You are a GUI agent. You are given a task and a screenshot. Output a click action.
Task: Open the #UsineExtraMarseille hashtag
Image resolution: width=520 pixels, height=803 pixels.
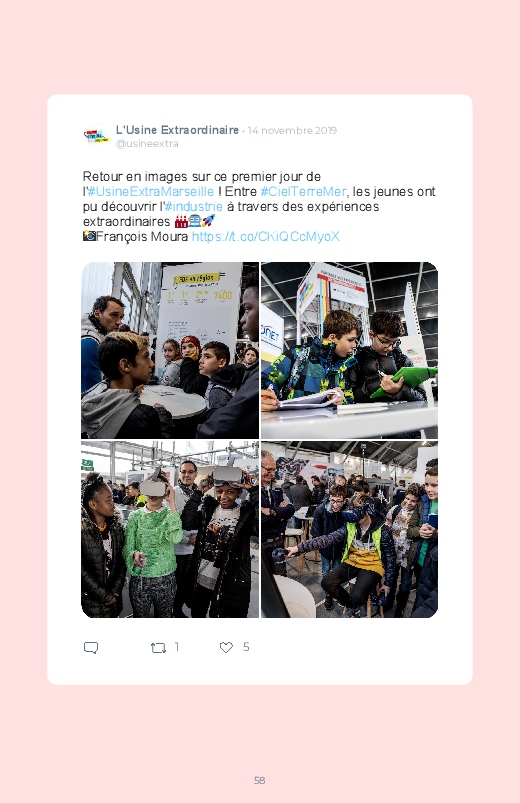coord(151,192)
